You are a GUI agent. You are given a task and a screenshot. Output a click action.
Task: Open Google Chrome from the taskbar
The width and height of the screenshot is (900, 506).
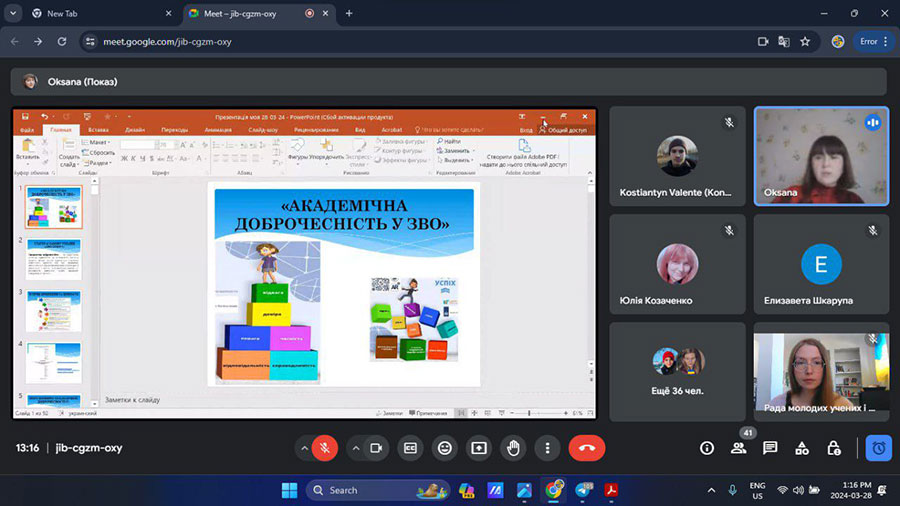point(553,491)
